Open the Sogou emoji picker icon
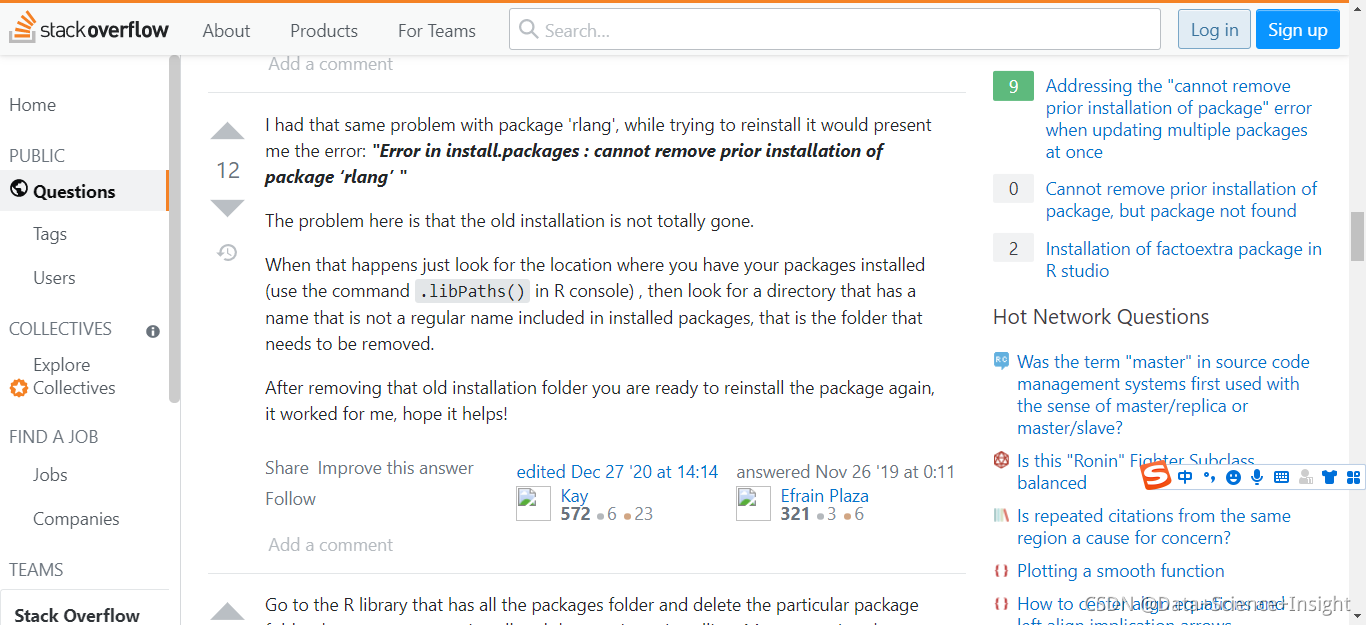This screenshot has height=625, width=1366. [x=1233, y=477]
